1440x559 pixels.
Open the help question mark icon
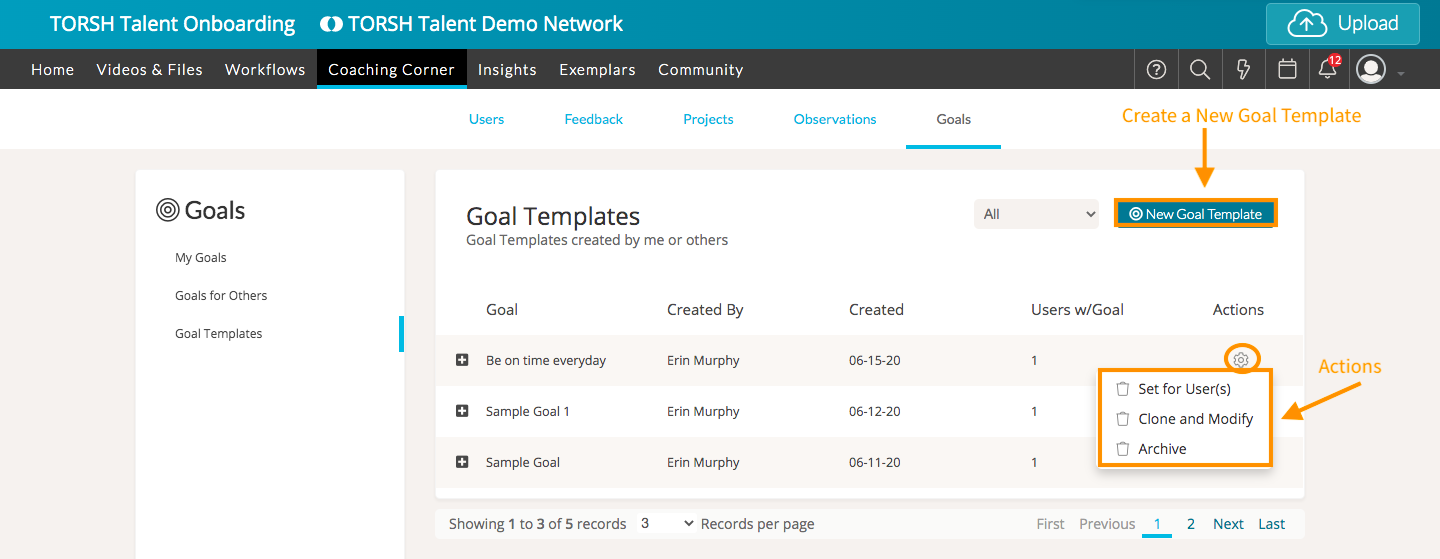(x=1156, y=69)
